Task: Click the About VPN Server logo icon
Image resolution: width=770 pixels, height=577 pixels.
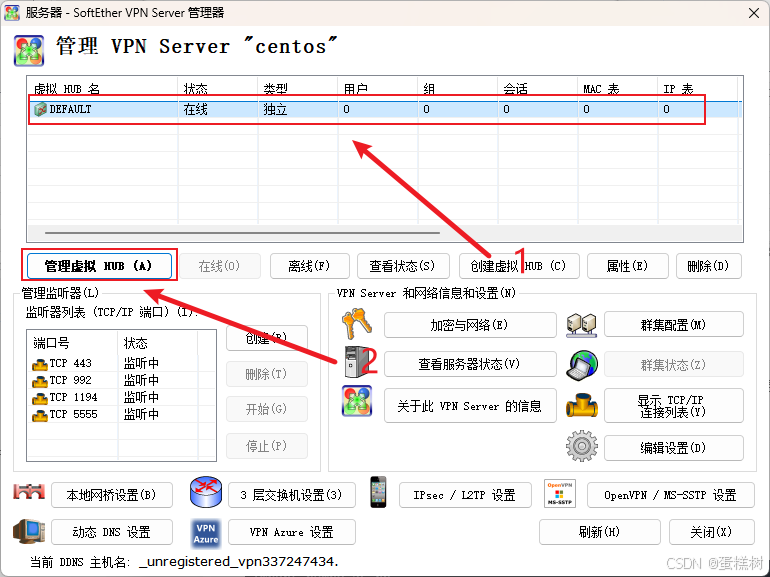Action: tap(357, 401)
